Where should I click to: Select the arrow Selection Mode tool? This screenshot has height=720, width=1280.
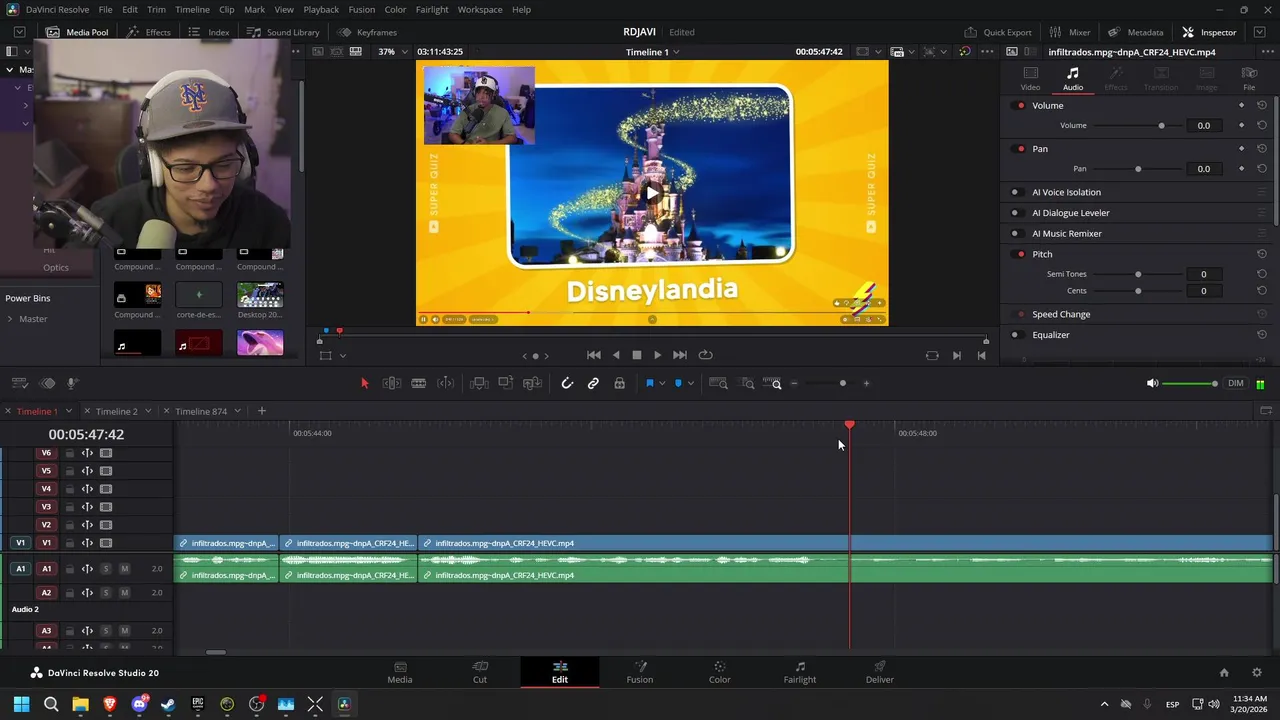pos(364,383)
